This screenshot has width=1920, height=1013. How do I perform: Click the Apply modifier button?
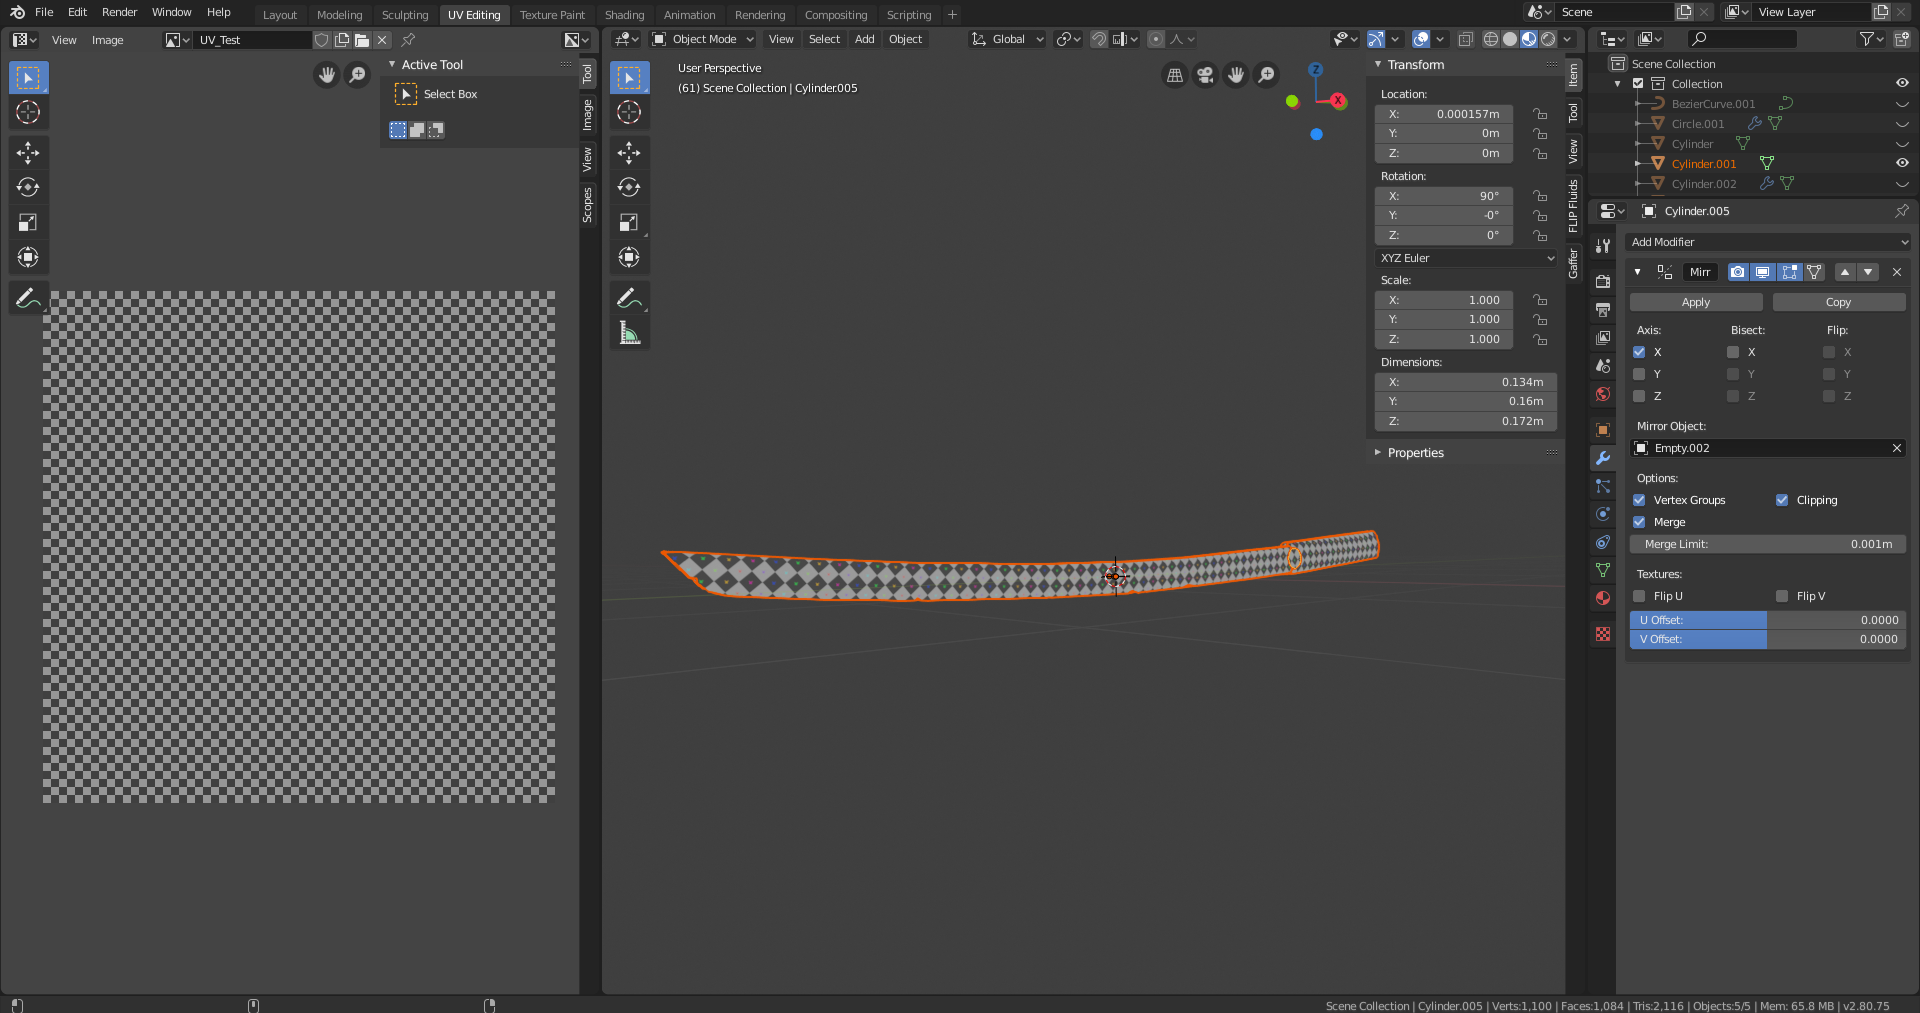tap(1696, 302)
